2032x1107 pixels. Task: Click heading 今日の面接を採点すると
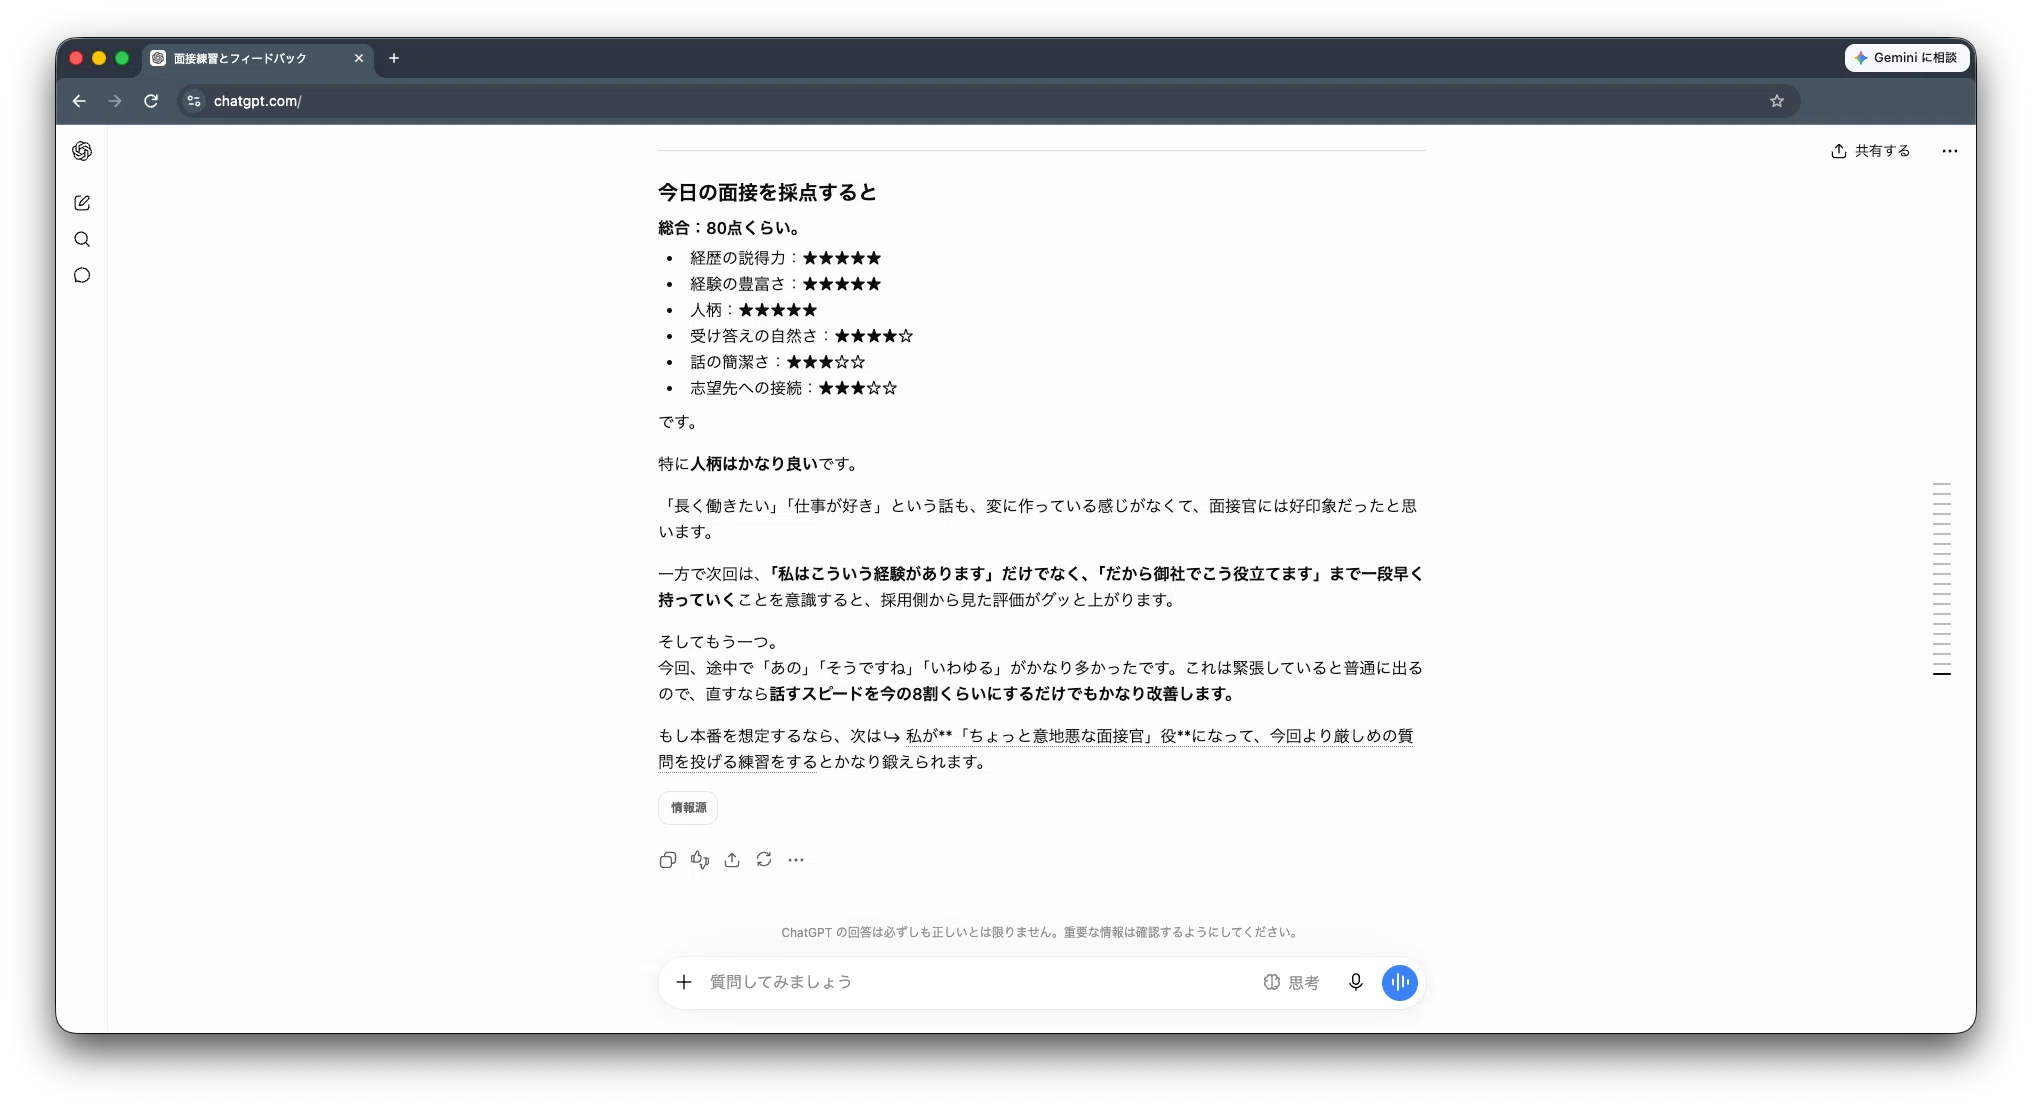(767, 192)
